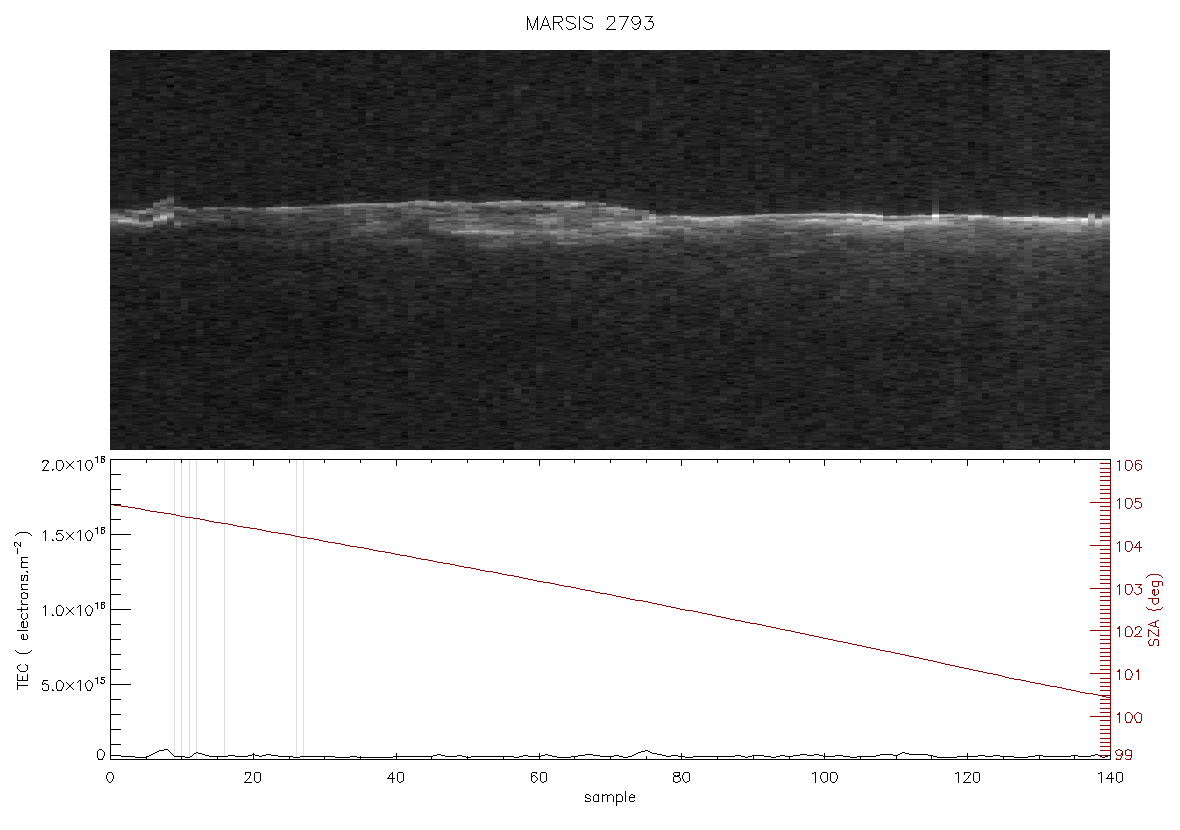Viewport: 1180px width, 830px height.
Task: Click the x-axis tick label 100
Action: [824, 777]
